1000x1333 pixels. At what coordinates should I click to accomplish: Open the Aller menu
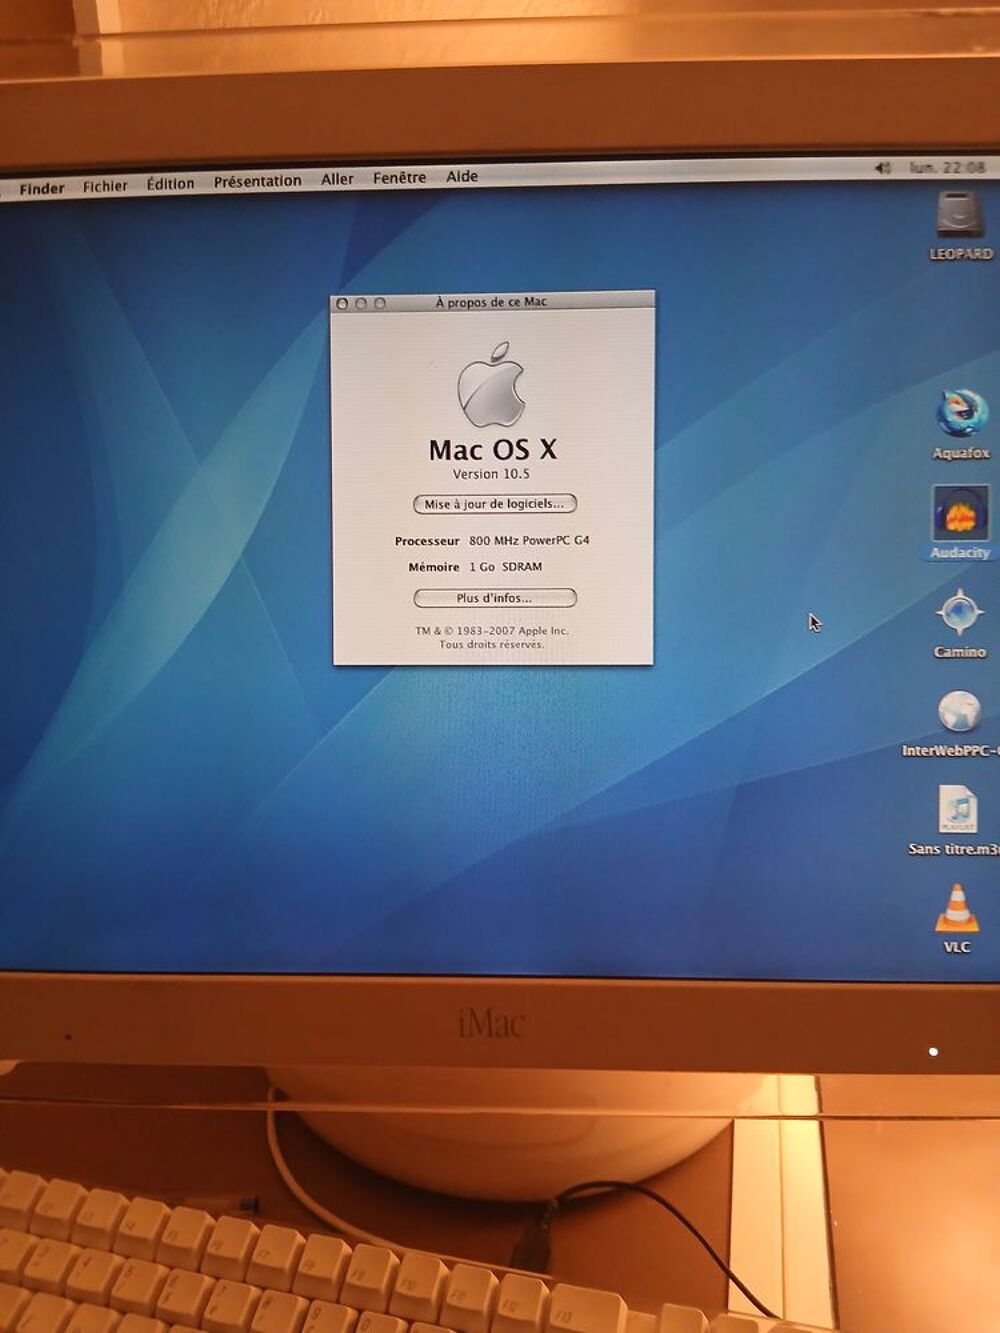337,179
